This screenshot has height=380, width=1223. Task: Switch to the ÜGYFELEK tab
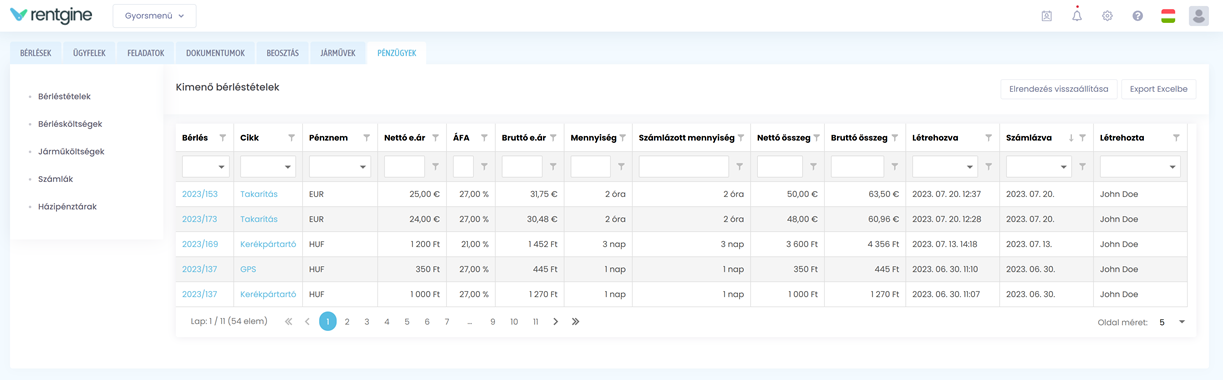[x=89, y=53]
